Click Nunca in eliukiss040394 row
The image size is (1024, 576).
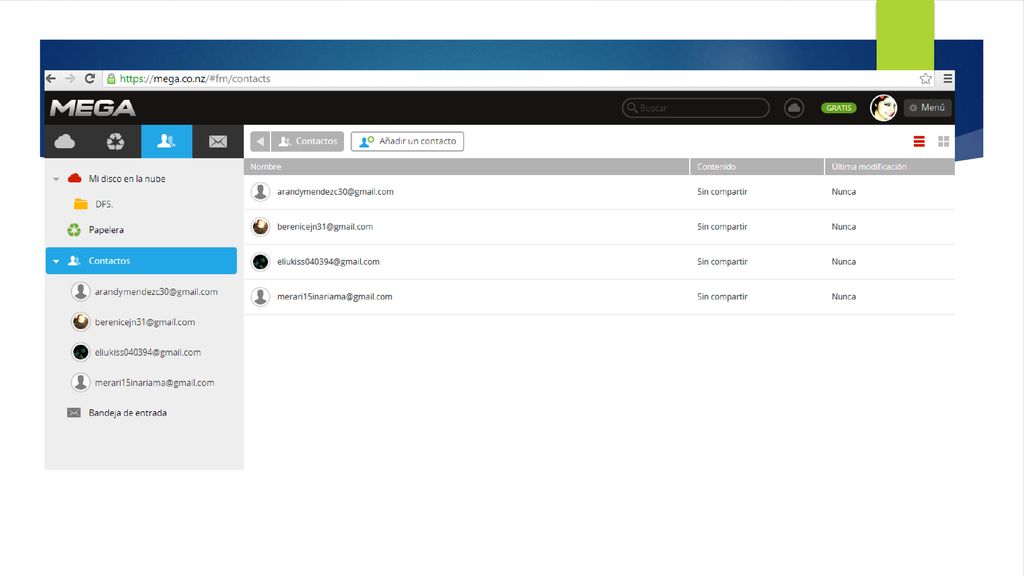tap(844, 261)
